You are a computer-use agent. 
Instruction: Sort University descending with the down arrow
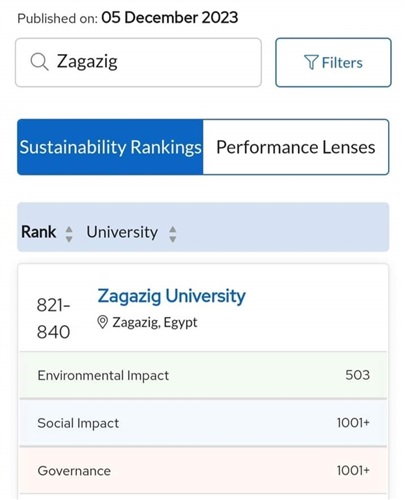172,239
